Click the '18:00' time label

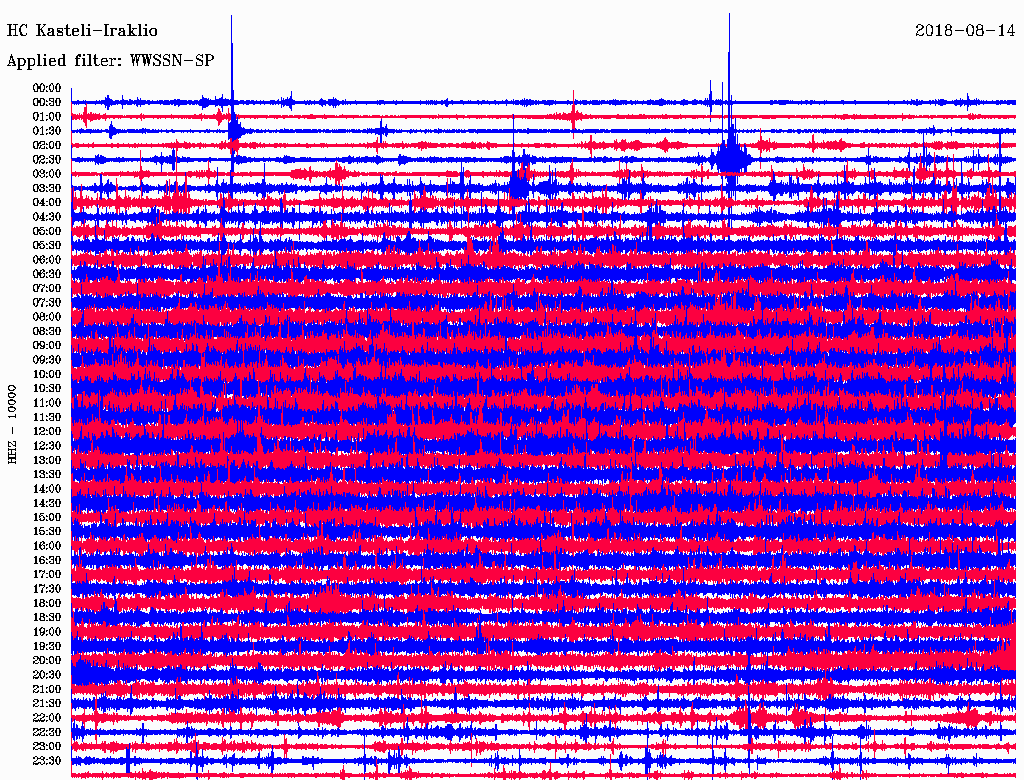tap(47, 603)
